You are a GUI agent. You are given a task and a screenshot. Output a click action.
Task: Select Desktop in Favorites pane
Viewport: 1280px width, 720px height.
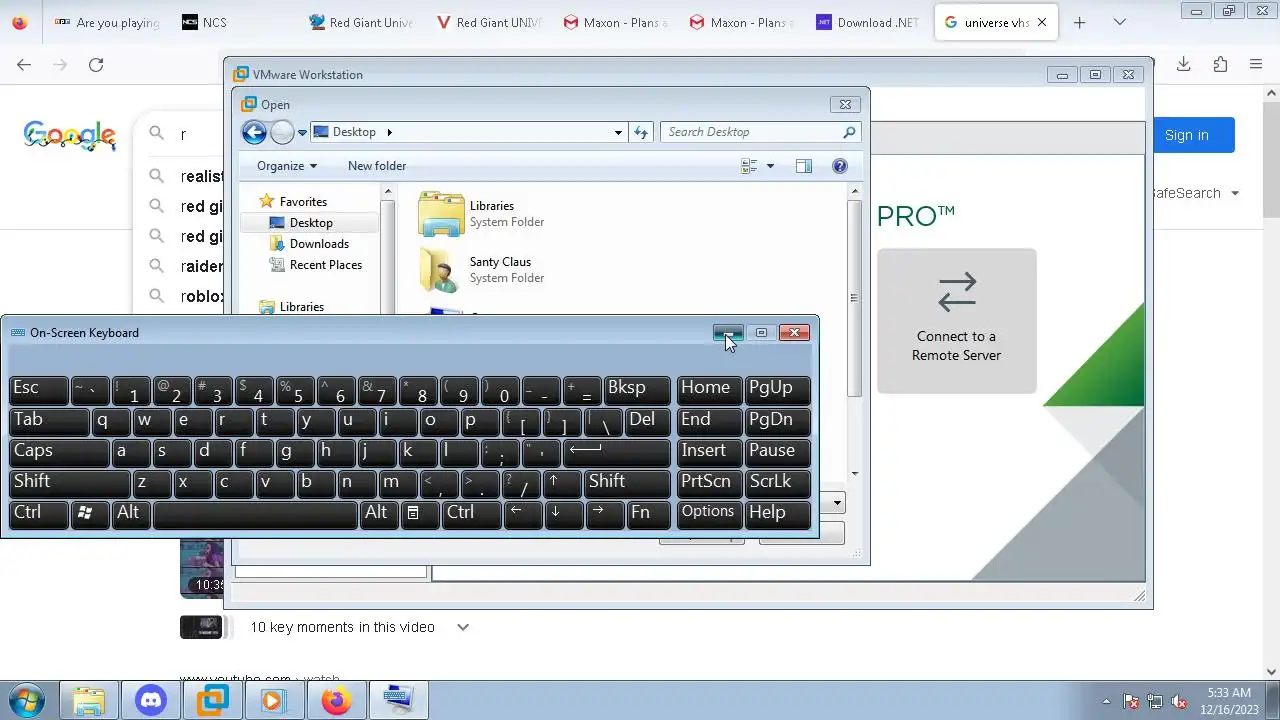coord(309,223)
